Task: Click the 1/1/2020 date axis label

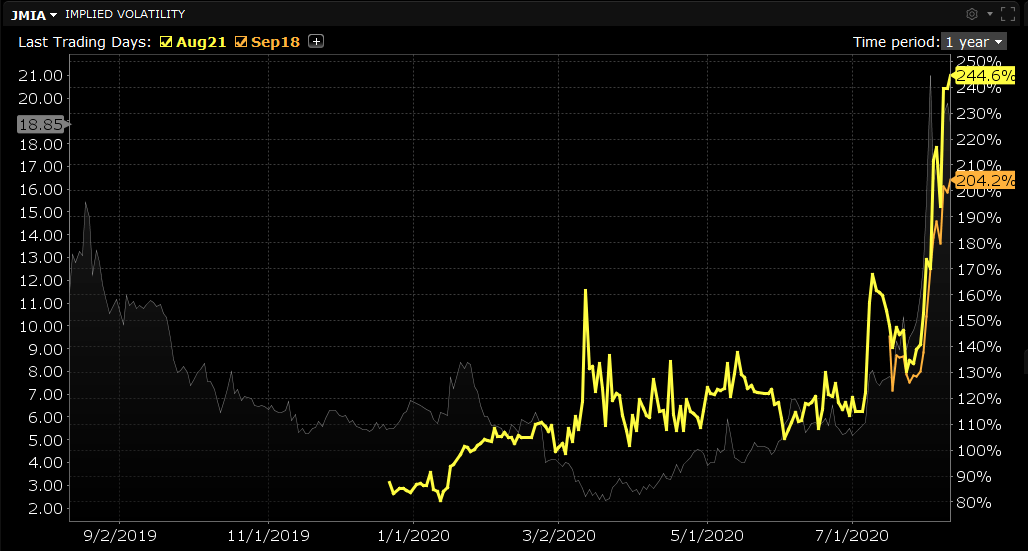Action: pos(413,535)
